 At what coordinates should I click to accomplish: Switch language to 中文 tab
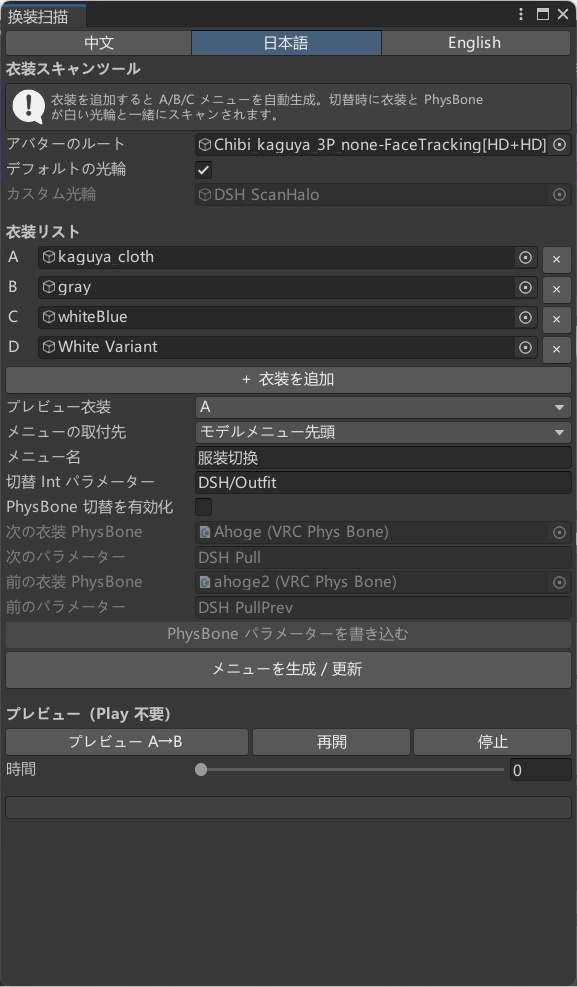99,43
